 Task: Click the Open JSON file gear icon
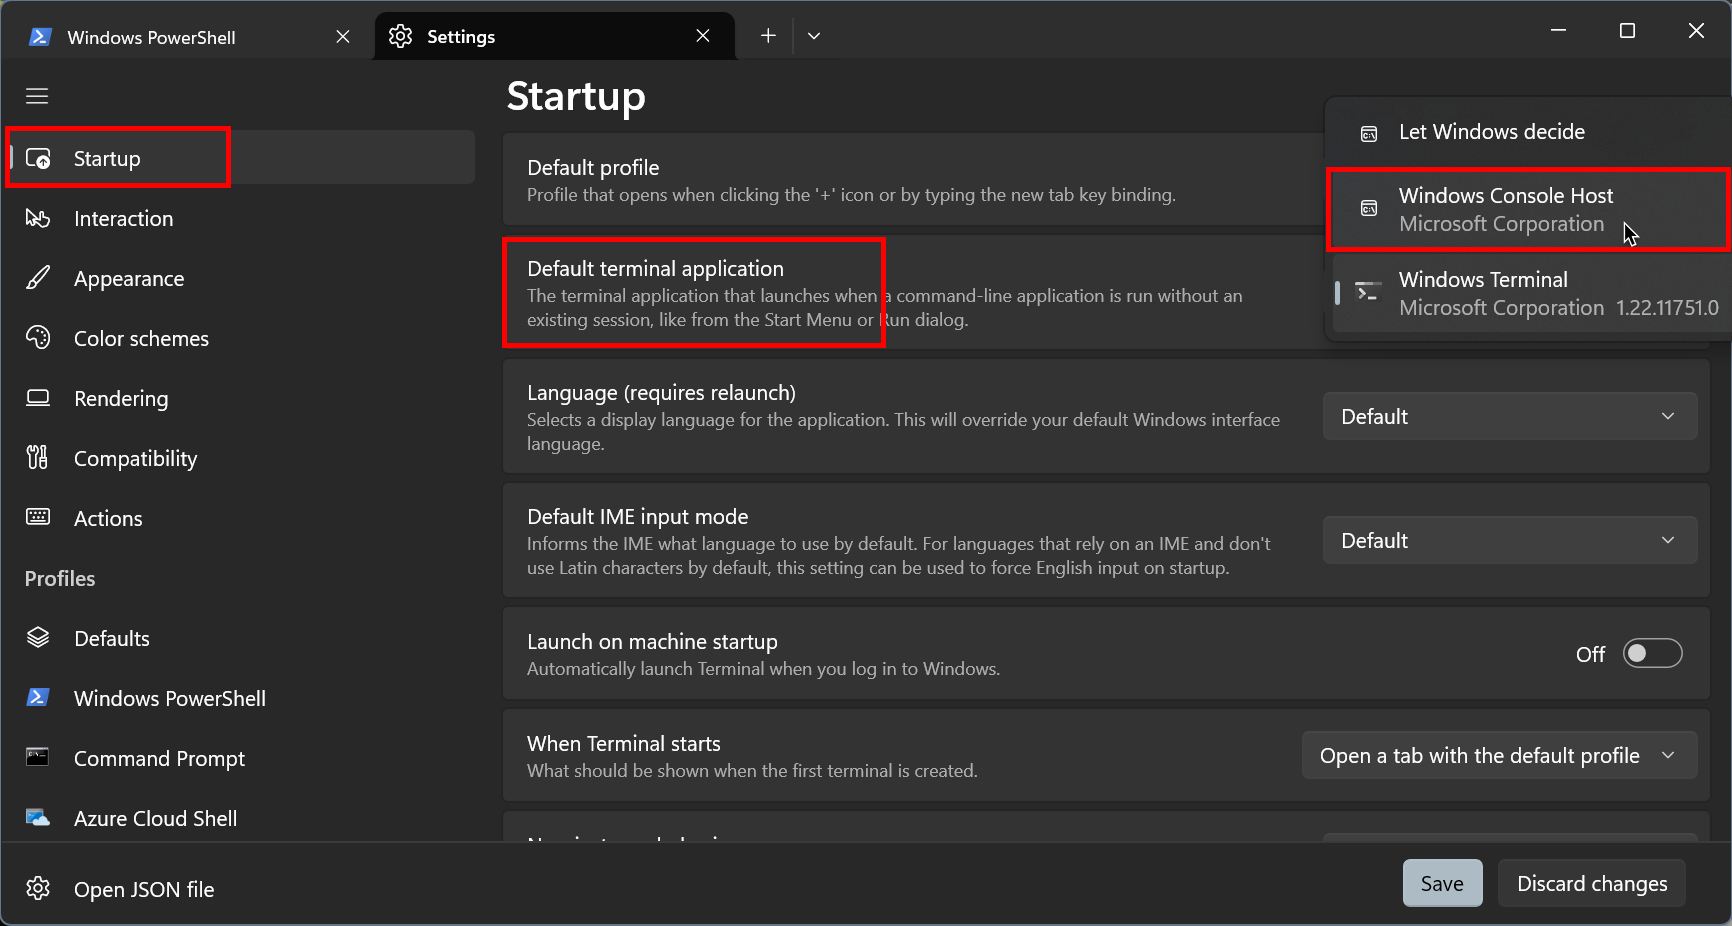click(x=38, y=888)
